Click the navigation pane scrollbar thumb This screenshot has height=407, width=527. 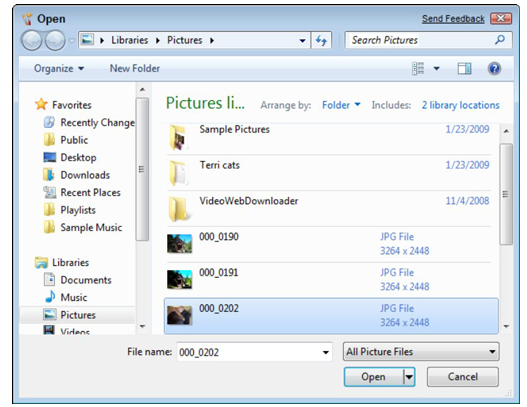[x=142, y=169]
